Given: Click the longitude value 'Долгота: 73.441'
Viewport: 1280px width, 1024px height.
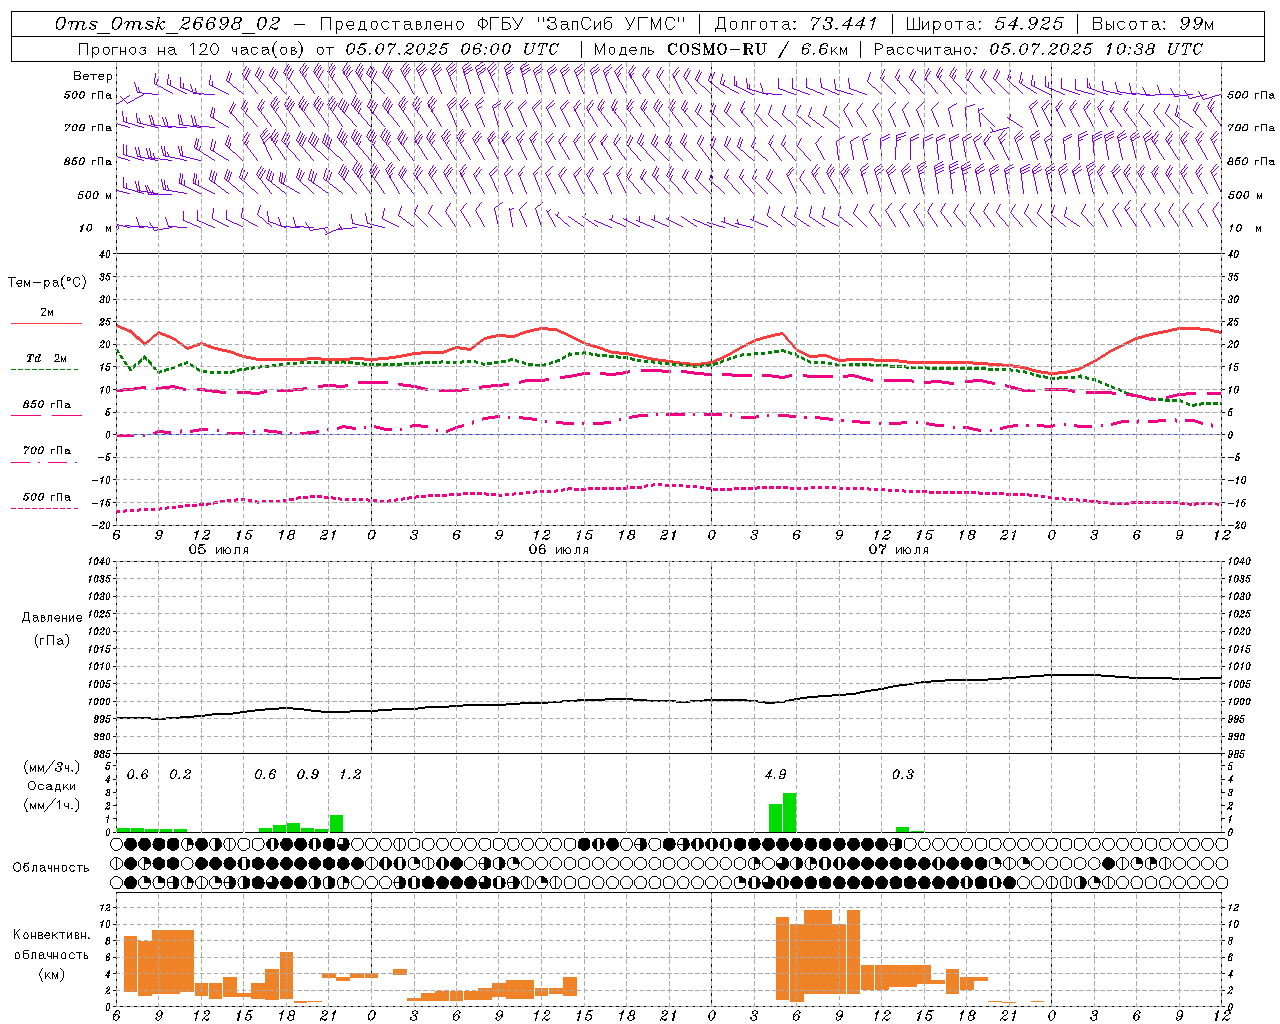Looking at the screenshot, I should 796,24.
